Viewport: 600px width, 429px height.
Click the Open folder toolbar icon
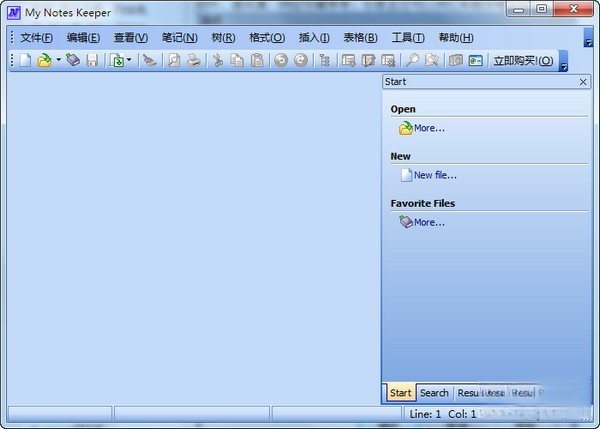tap(44, 61)
